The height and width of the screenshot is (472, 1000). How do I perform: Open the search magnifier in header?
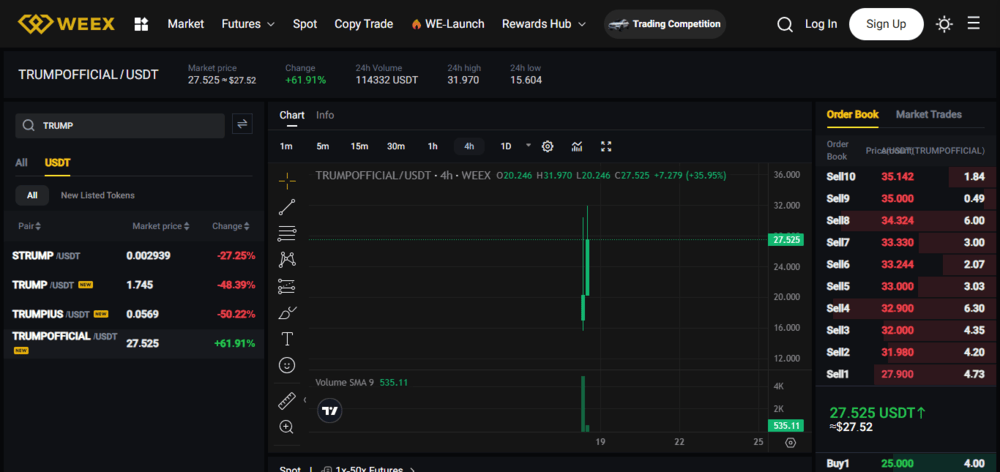click(x=785, y=24)
